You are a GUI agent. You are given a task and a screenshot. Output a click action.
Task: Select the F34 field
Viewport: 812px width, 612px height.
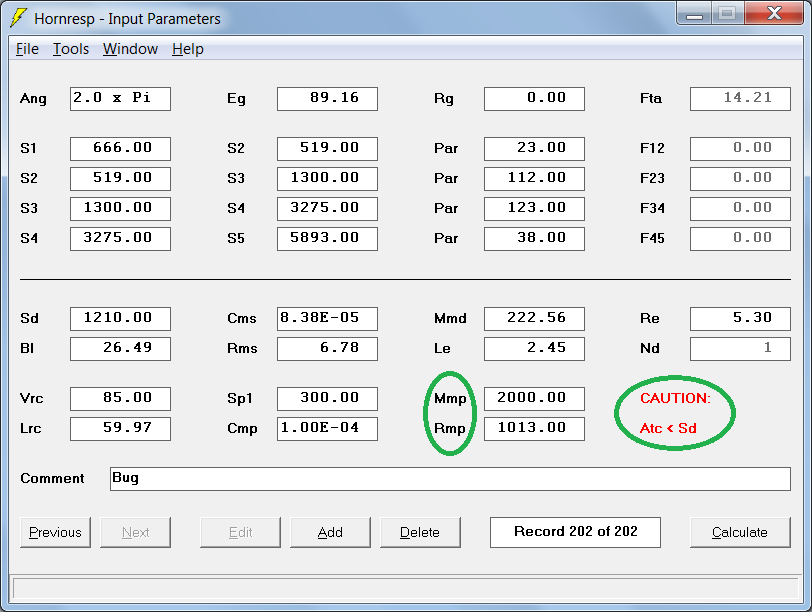740,209
